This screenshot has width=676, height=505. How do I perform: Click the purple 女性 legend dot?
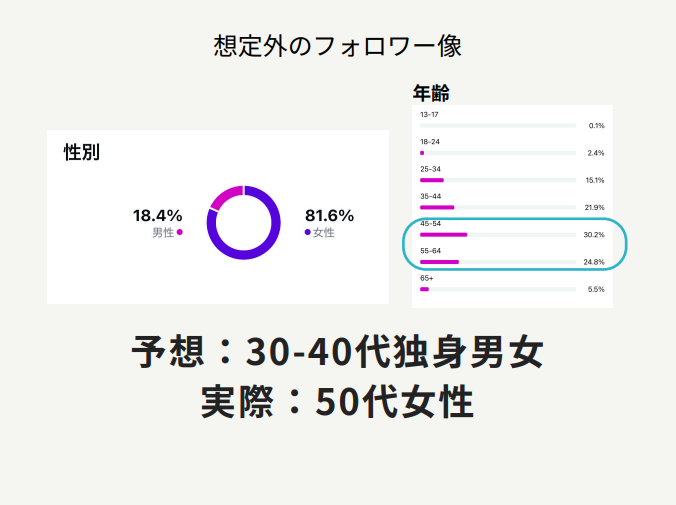(x=308, y=233)
